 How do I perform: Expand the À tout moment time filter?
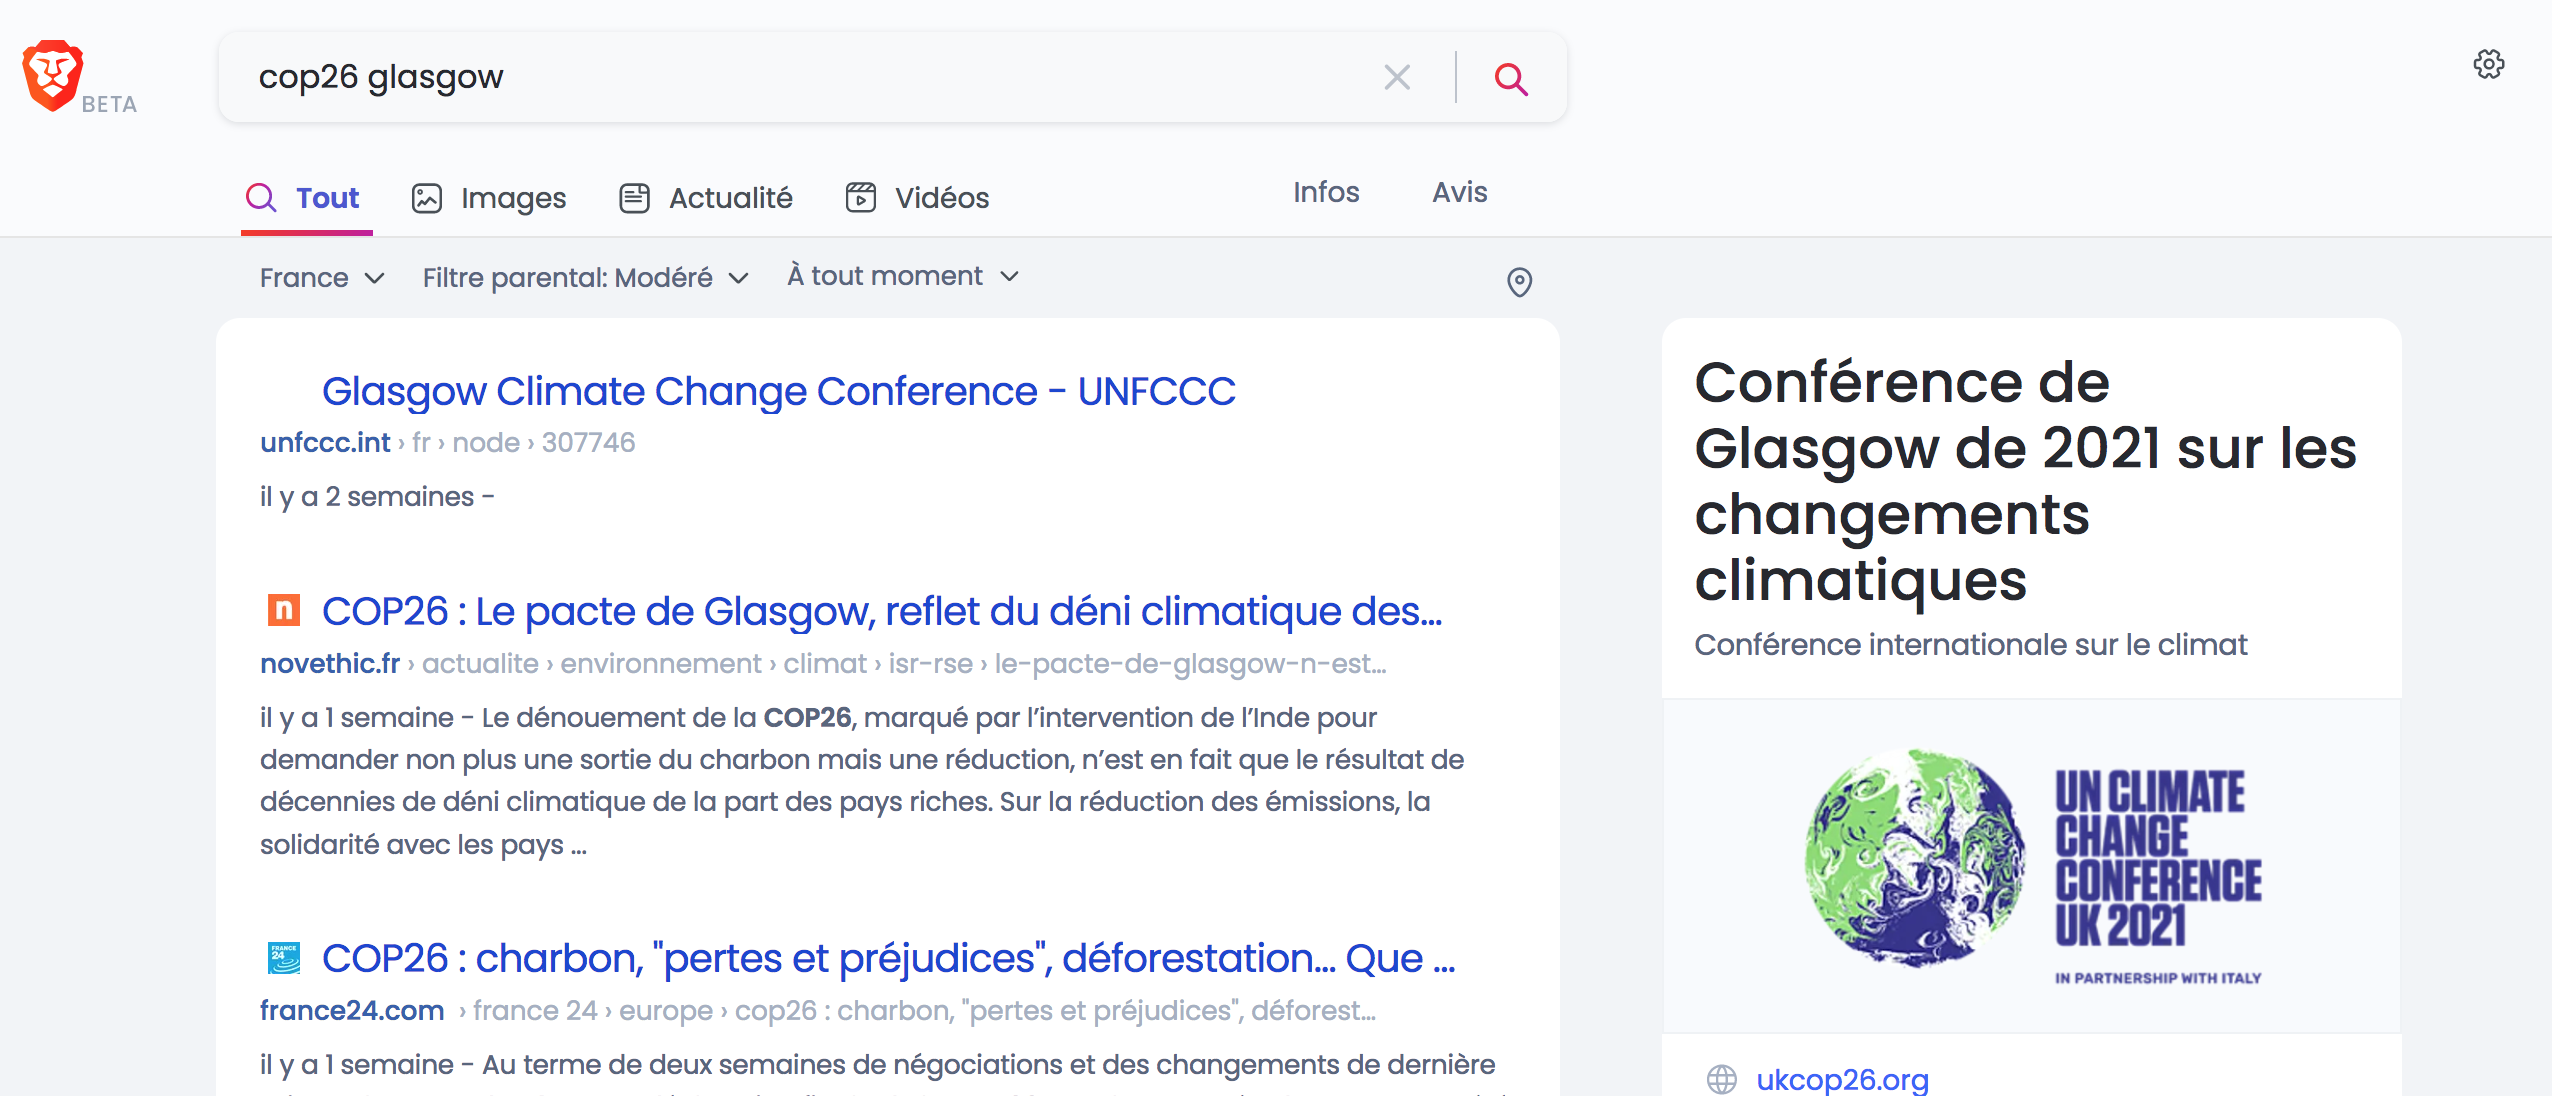point(902,276)
